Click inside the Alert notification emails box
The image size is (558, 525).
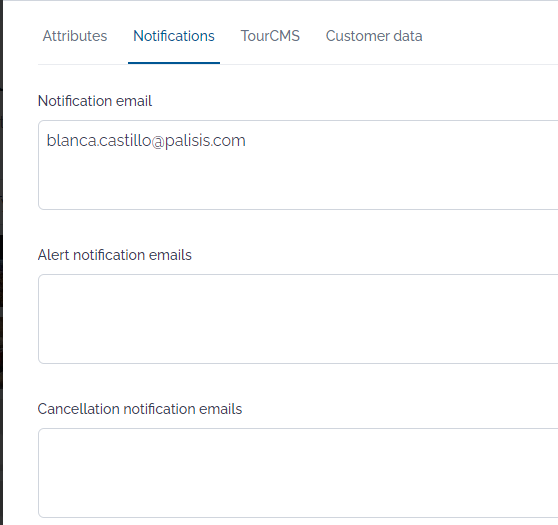[x=298, y=319]
